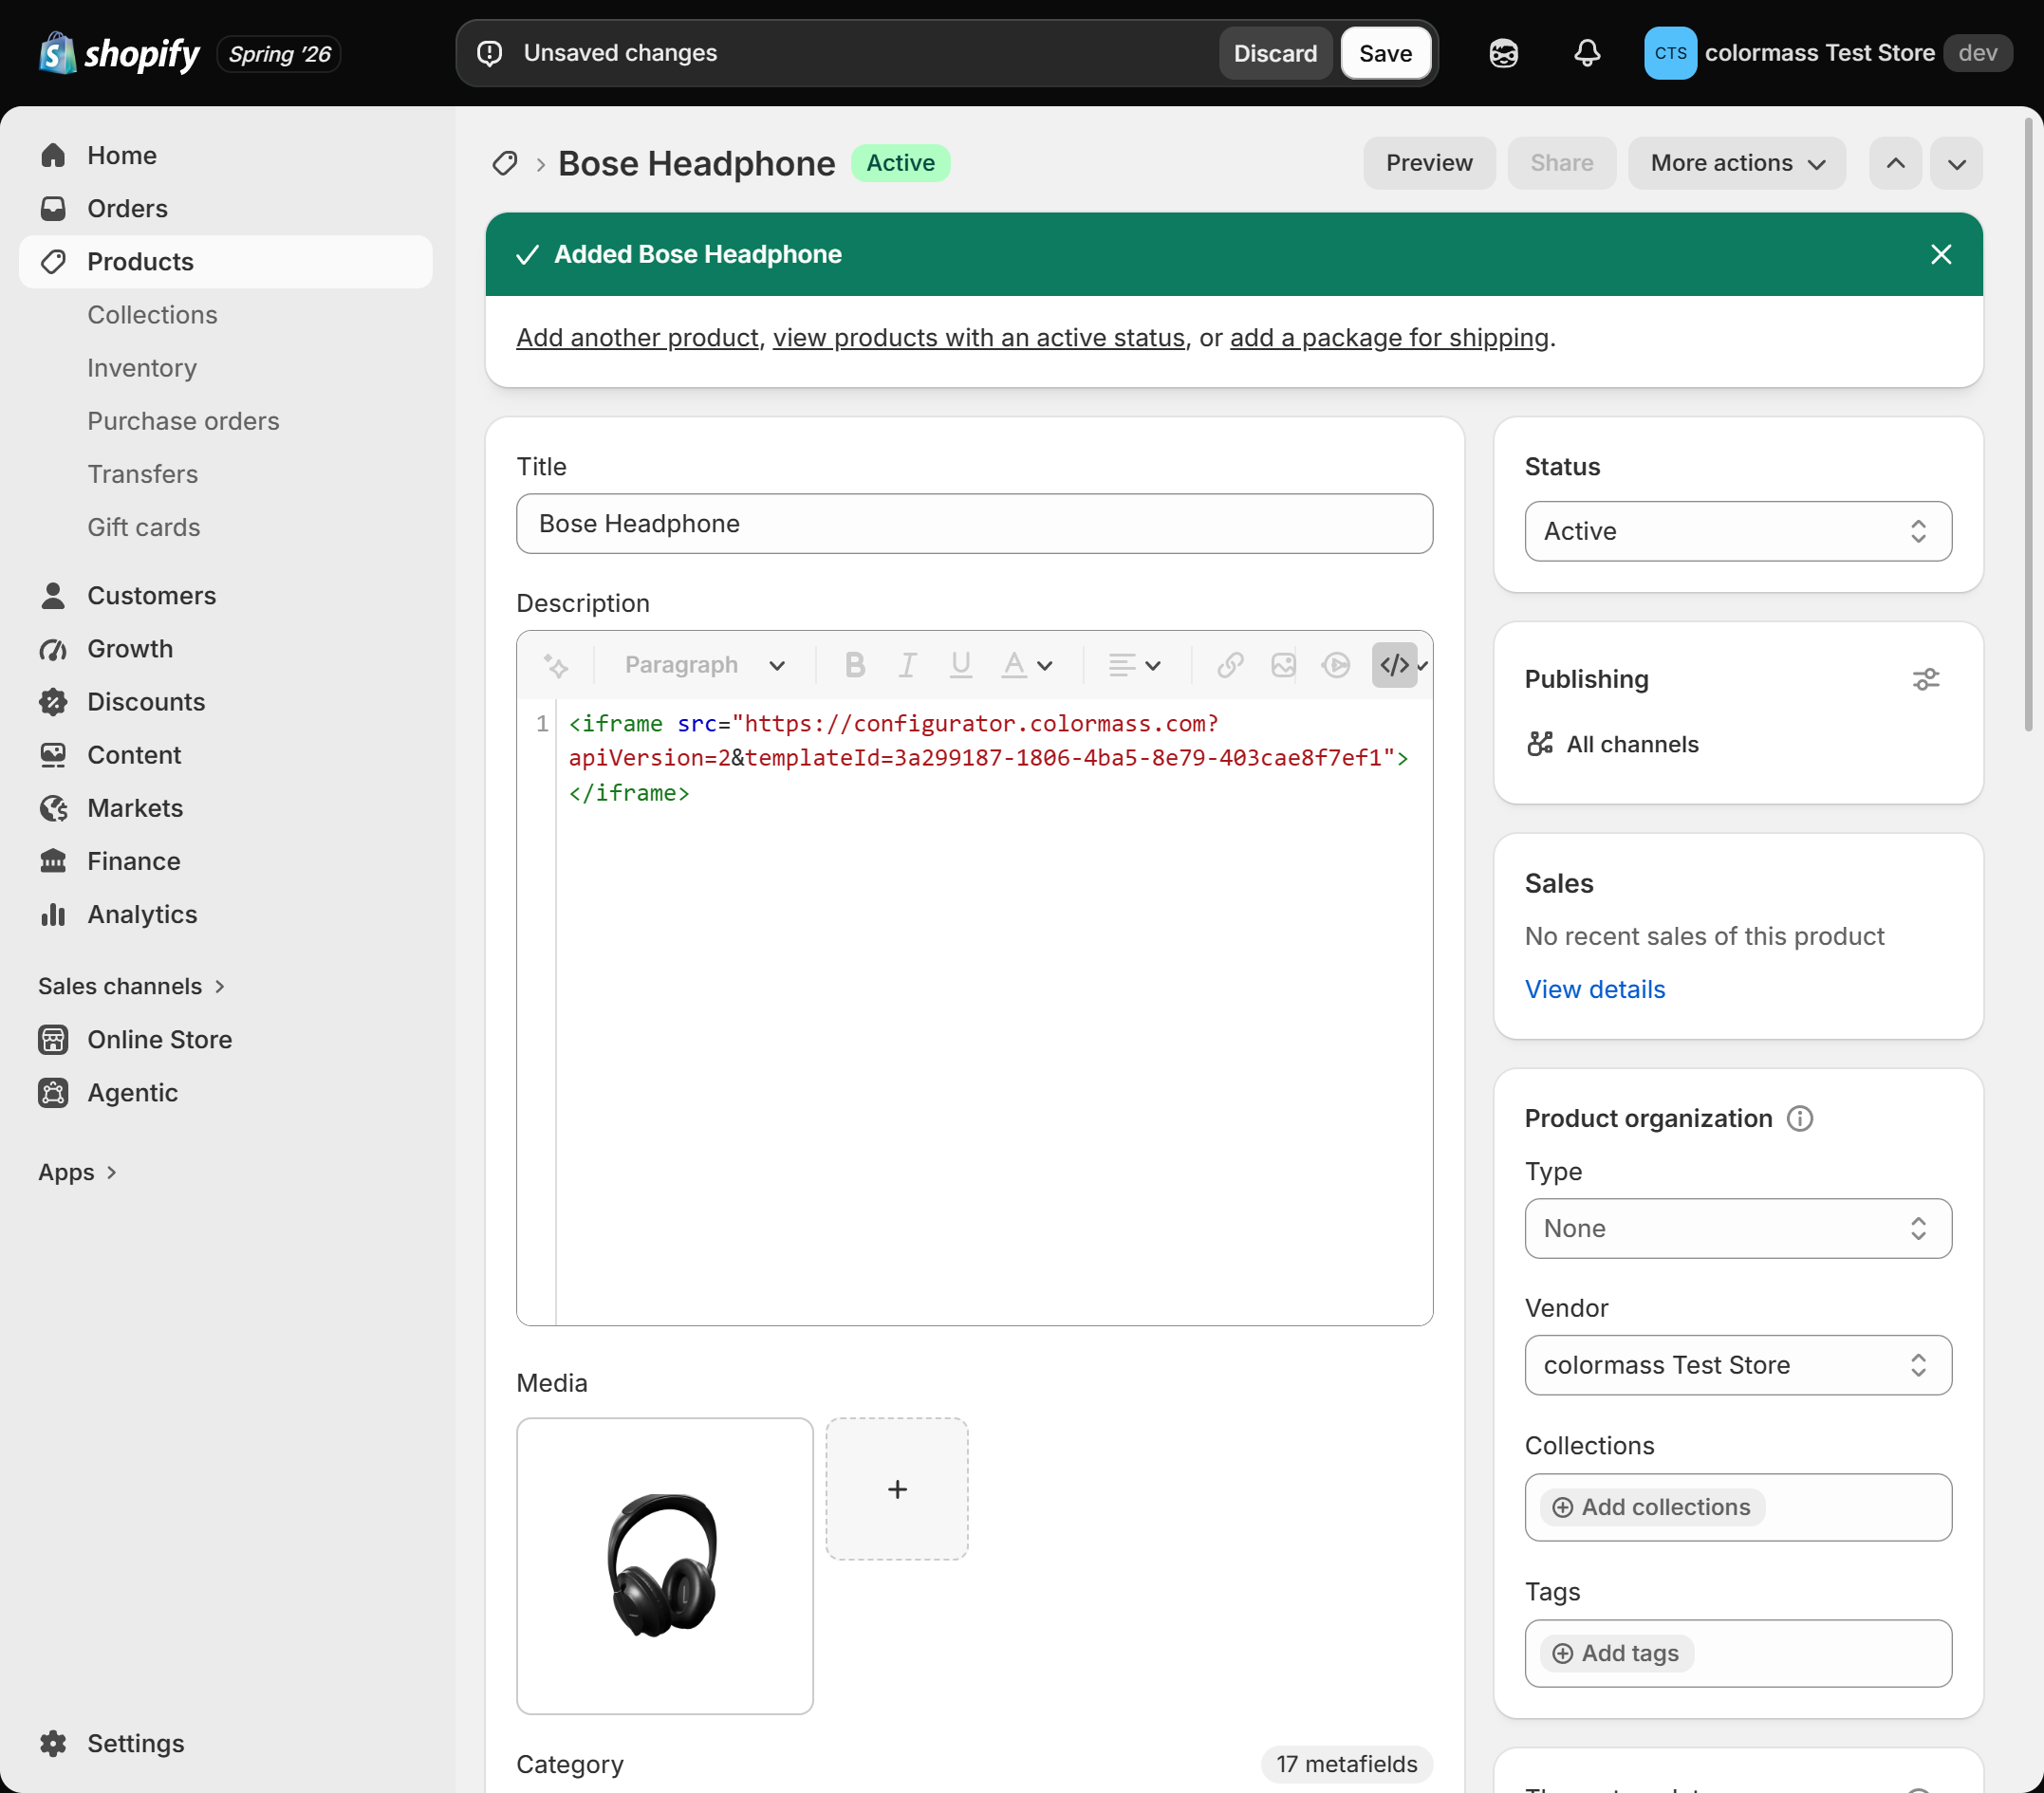The width and height of the screenshot is (2044, 1793).
Task: Open the Agentic sales channel
Action: pyautogui.click(x=226, y=1093)
